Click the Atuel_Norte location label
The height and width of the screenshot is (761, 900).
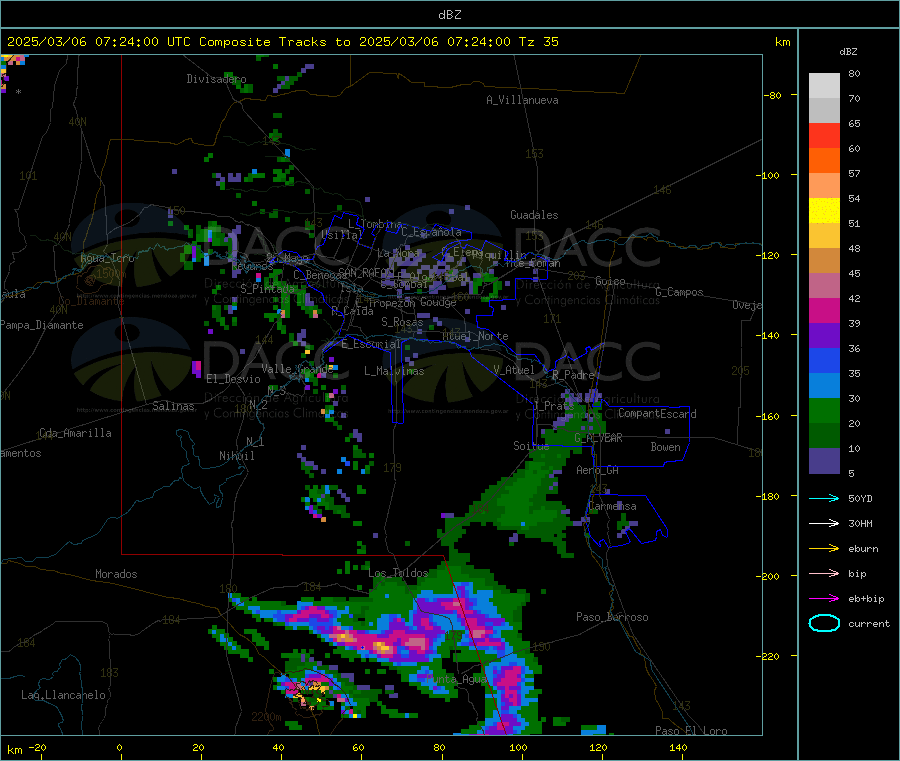475,336
